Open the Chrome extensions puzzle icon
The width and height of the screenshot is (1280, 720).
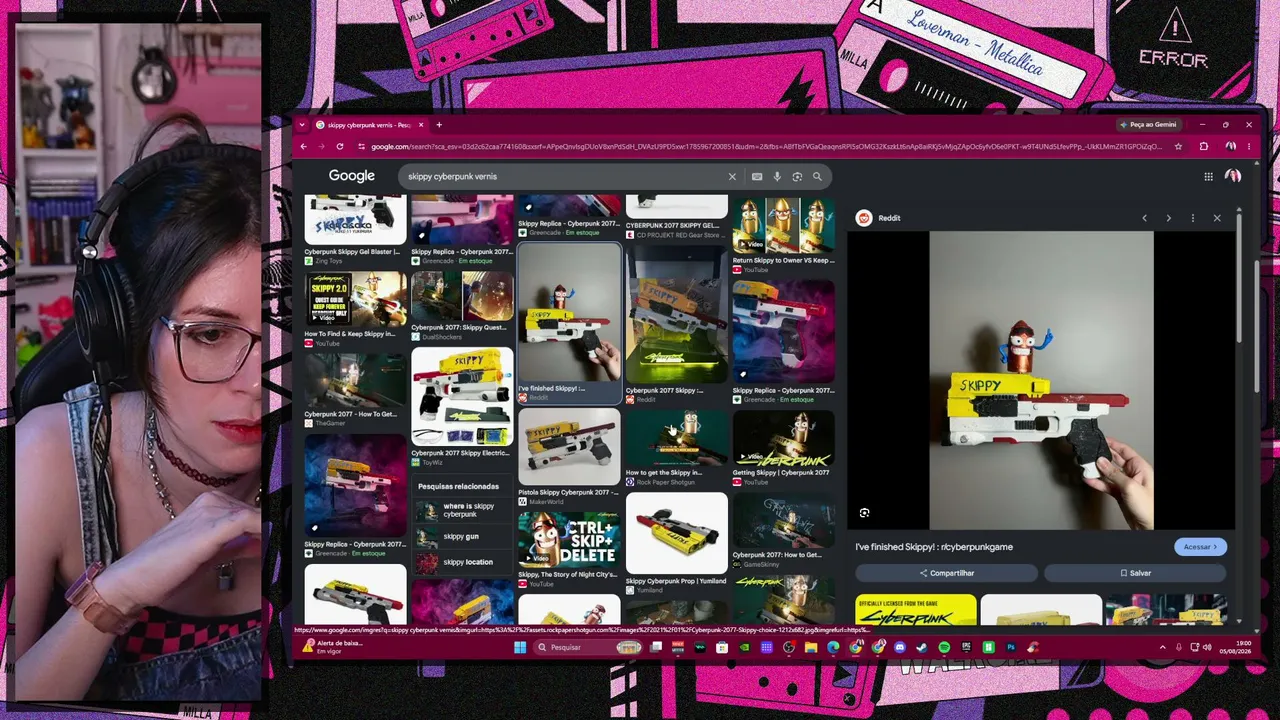pos(1203,146)
